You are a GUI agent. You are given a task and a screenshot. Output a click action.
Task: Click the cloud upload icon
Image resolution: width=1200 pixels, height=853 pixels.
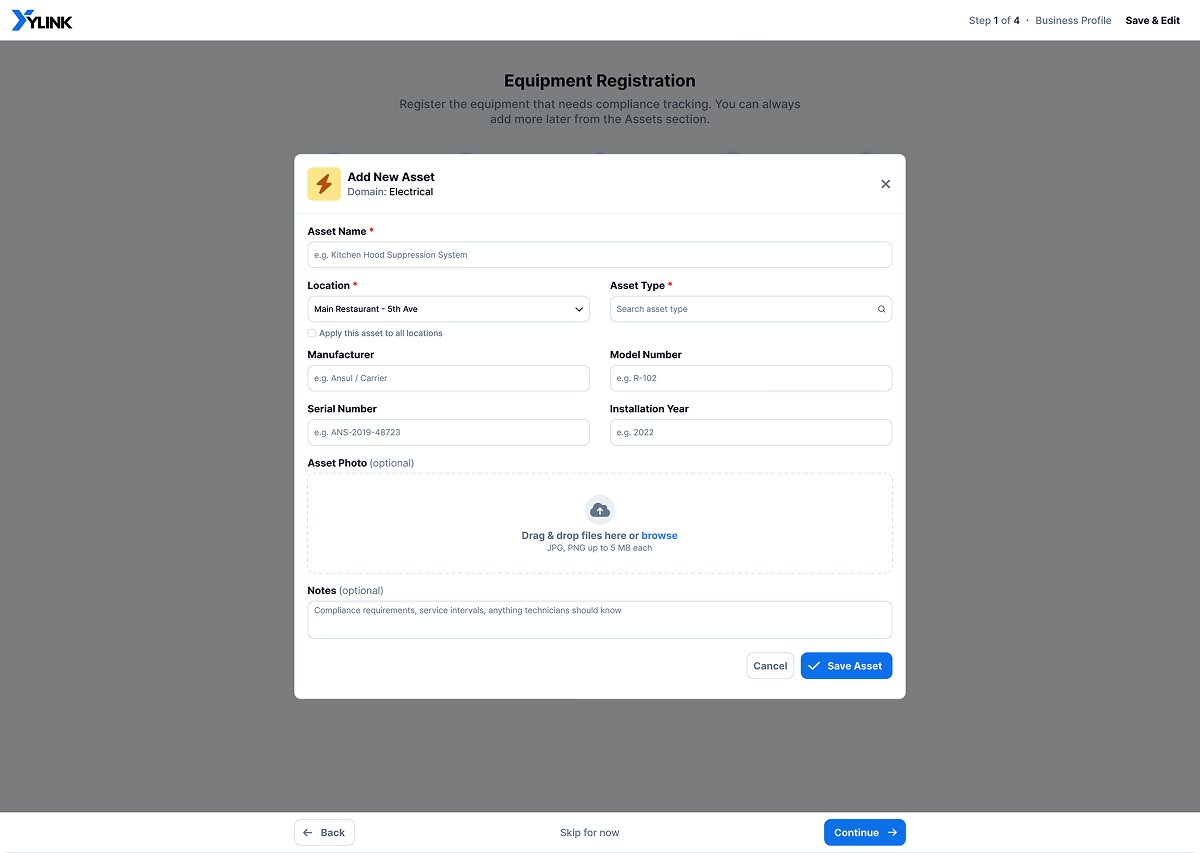point(599,510)
